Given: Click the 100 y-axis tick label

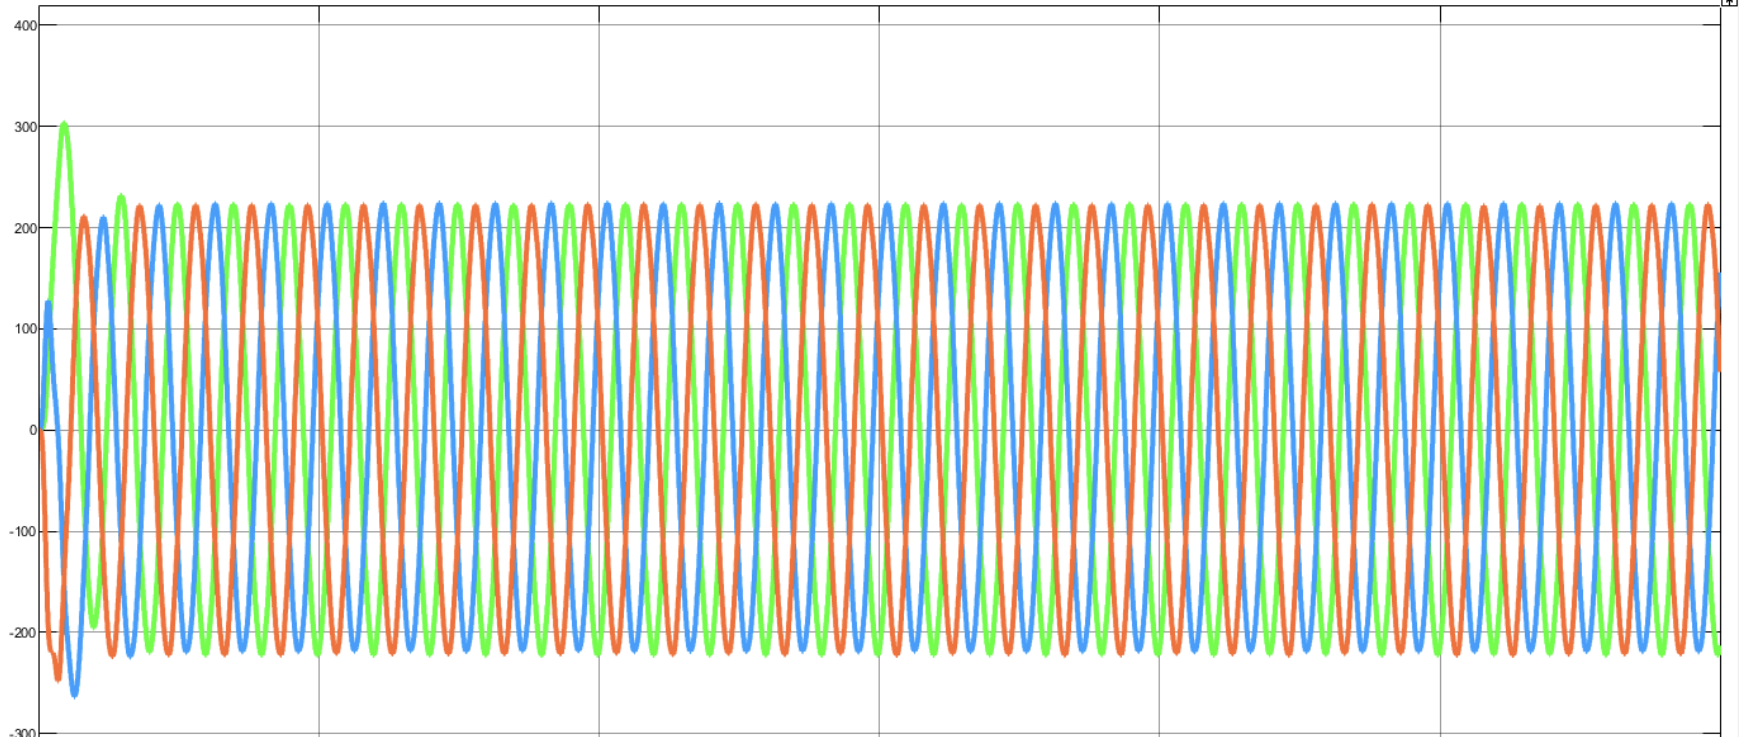Looking at the screenshot, I should (x=25, y=329).
